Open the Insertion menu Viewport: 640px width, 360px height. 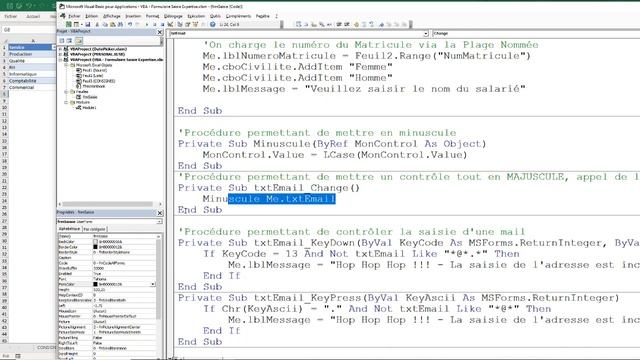coord(133,16)
